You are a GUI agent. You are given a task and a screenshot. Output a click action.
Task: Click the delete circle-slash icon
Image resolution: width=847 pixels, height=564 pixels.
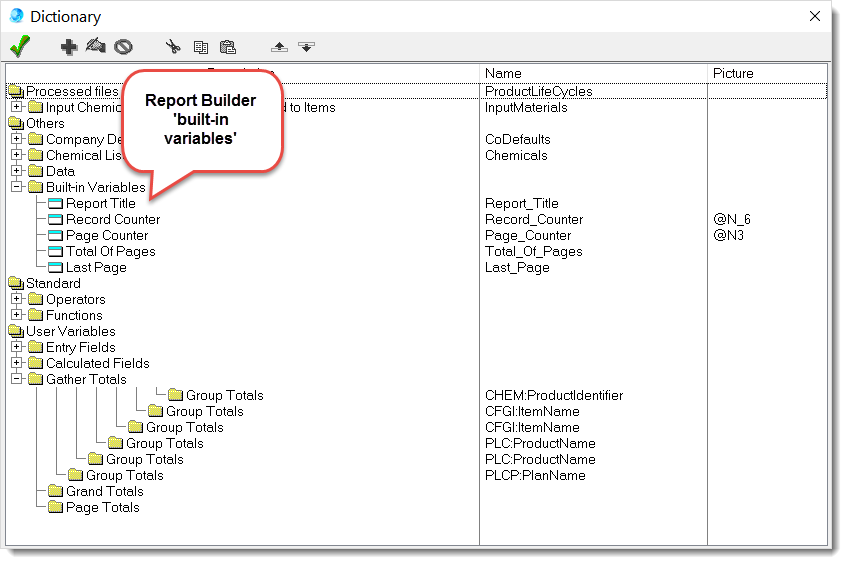pyautogui.click(x=123, y=47)
